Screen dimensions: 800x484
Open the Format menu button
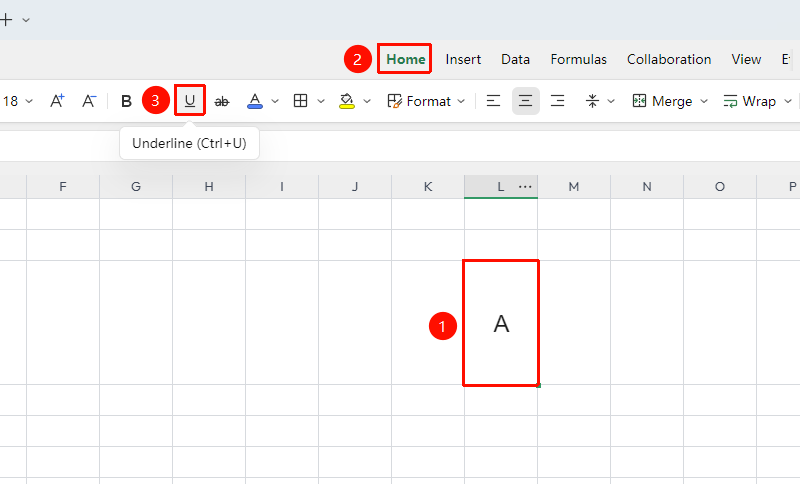426,101
